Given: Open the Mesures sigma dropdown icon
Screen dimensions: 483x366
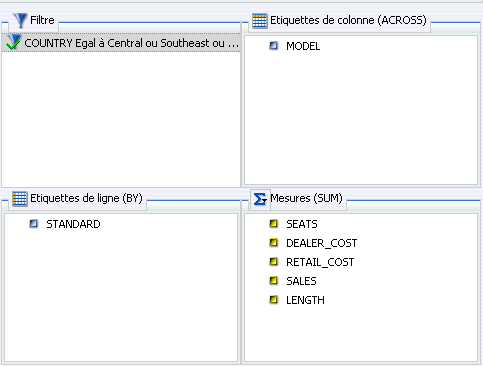Looking at the screenshot, I should (260, 199).
